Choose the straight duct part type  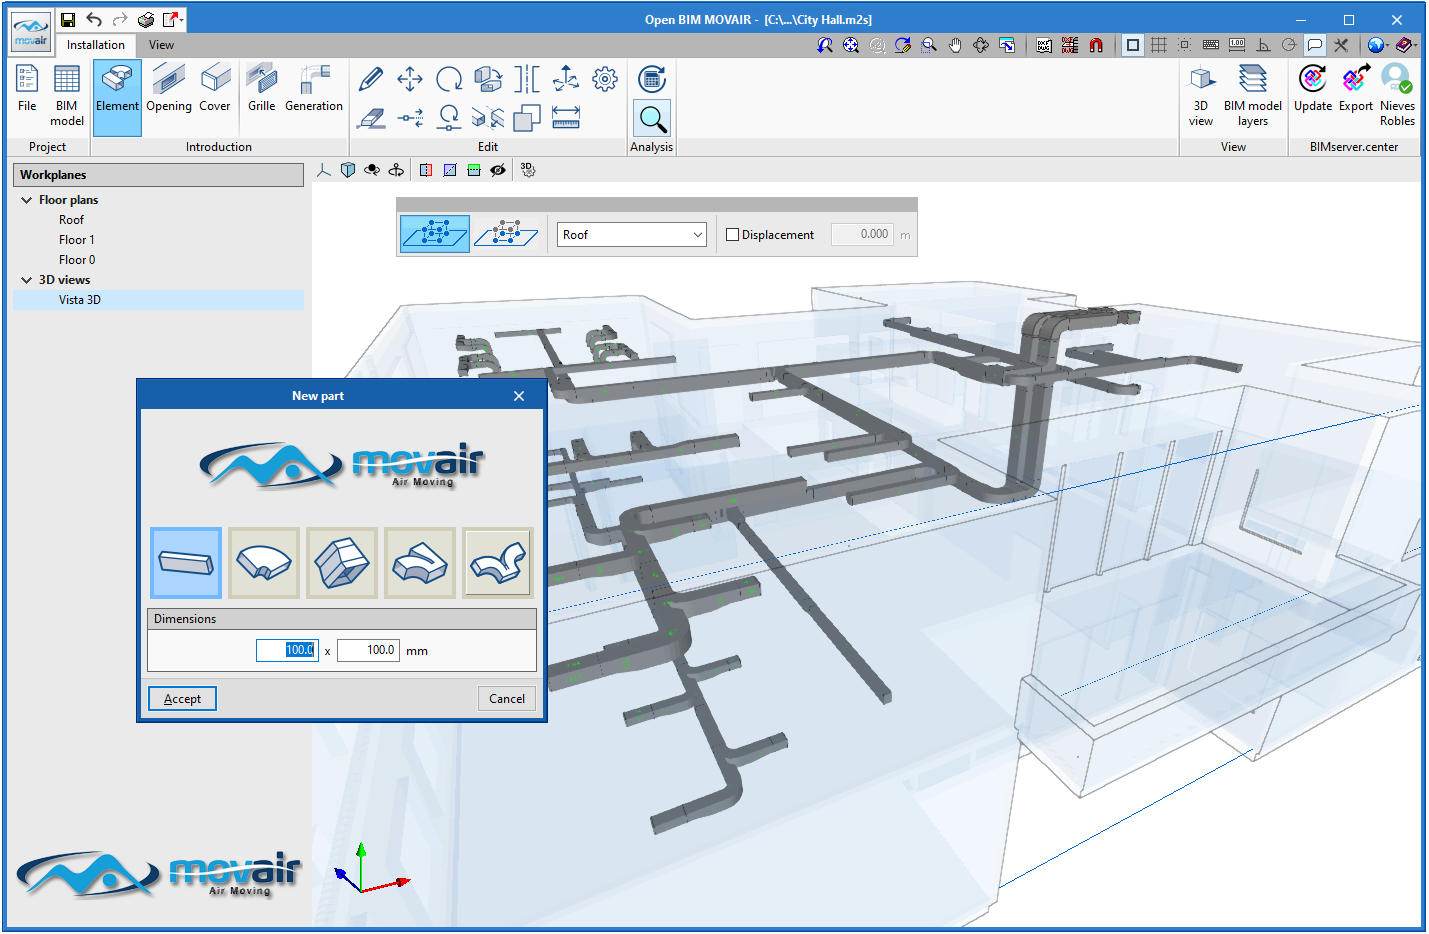[x=186, y=563]
